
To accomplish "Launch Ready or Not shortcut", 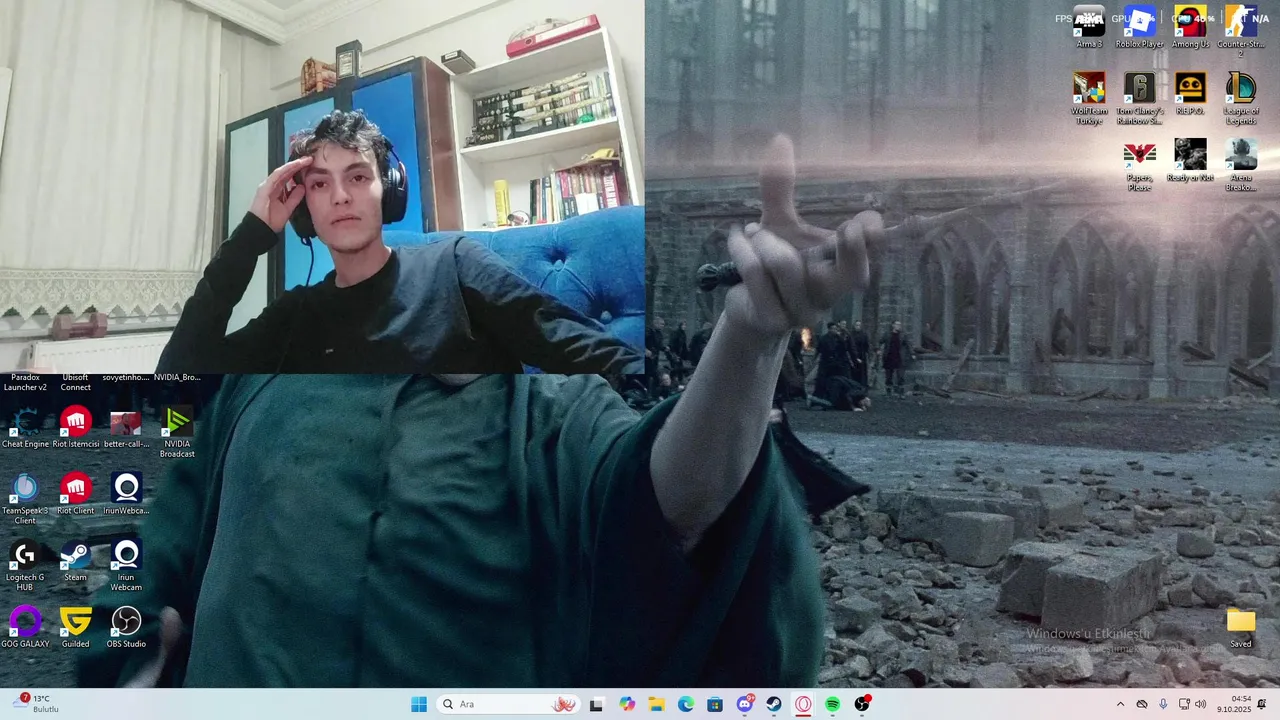I will click(x=1190, y=160).
